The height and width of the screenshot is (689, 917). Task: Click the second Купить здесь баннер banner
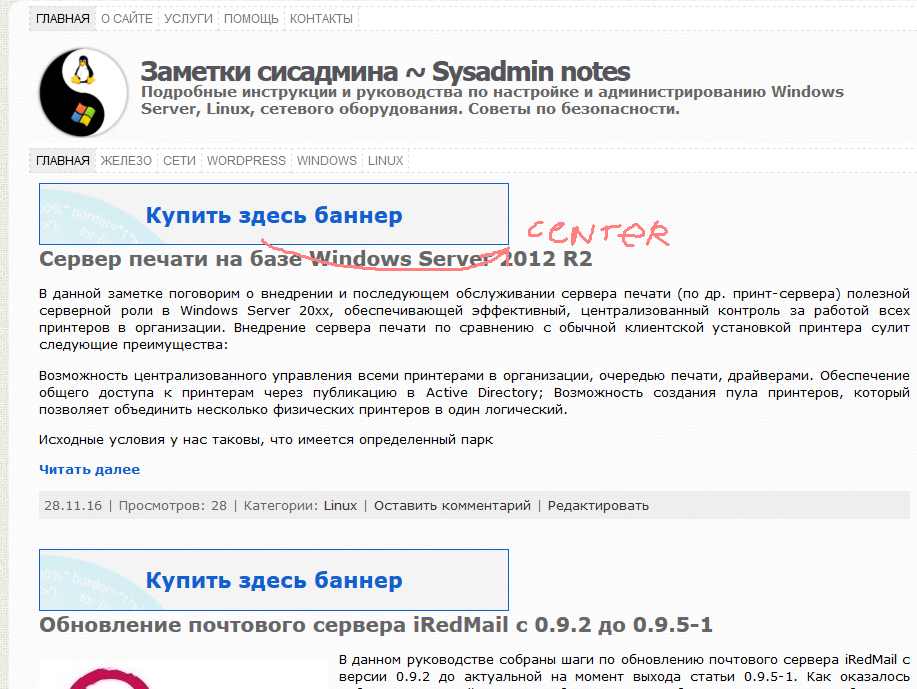pyautogui.click(x=274, y=580)
